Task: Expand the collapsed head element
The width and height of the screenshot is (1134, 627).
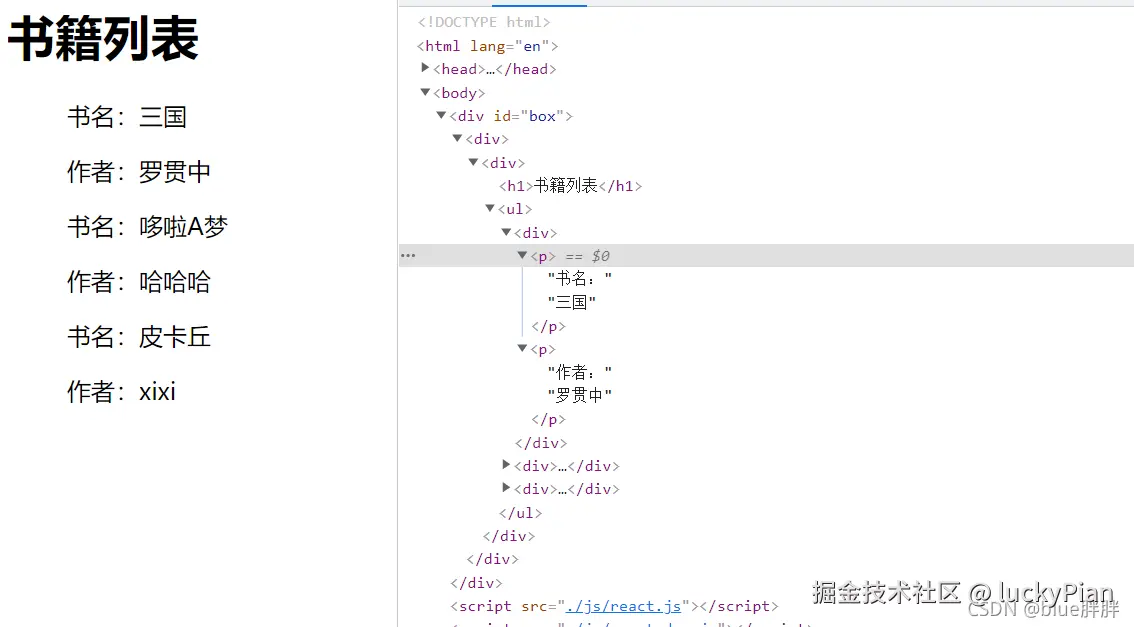Action: (426, 68)
